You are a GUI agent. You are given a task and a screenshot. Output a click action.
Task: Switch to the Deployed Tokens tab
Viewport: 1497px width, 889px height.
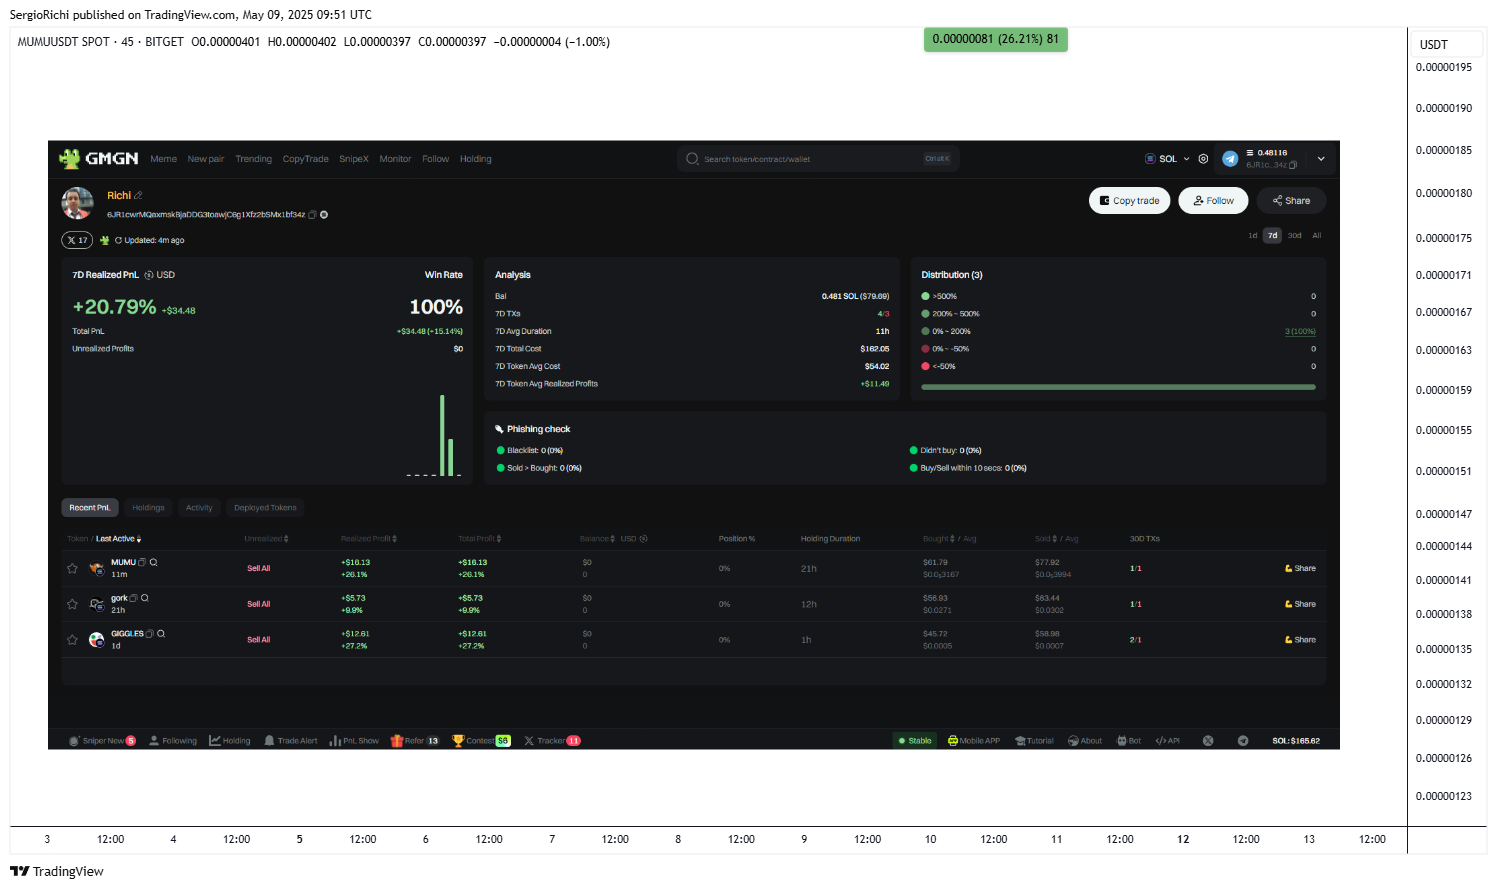point(265,508)
